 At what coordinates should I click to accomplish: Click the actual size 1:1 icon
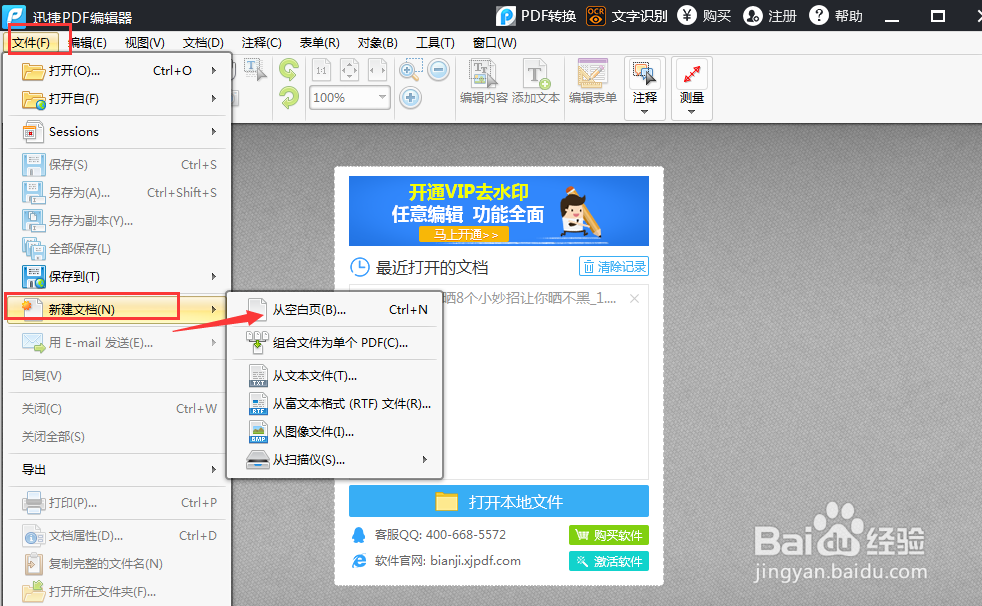(321, 70)
